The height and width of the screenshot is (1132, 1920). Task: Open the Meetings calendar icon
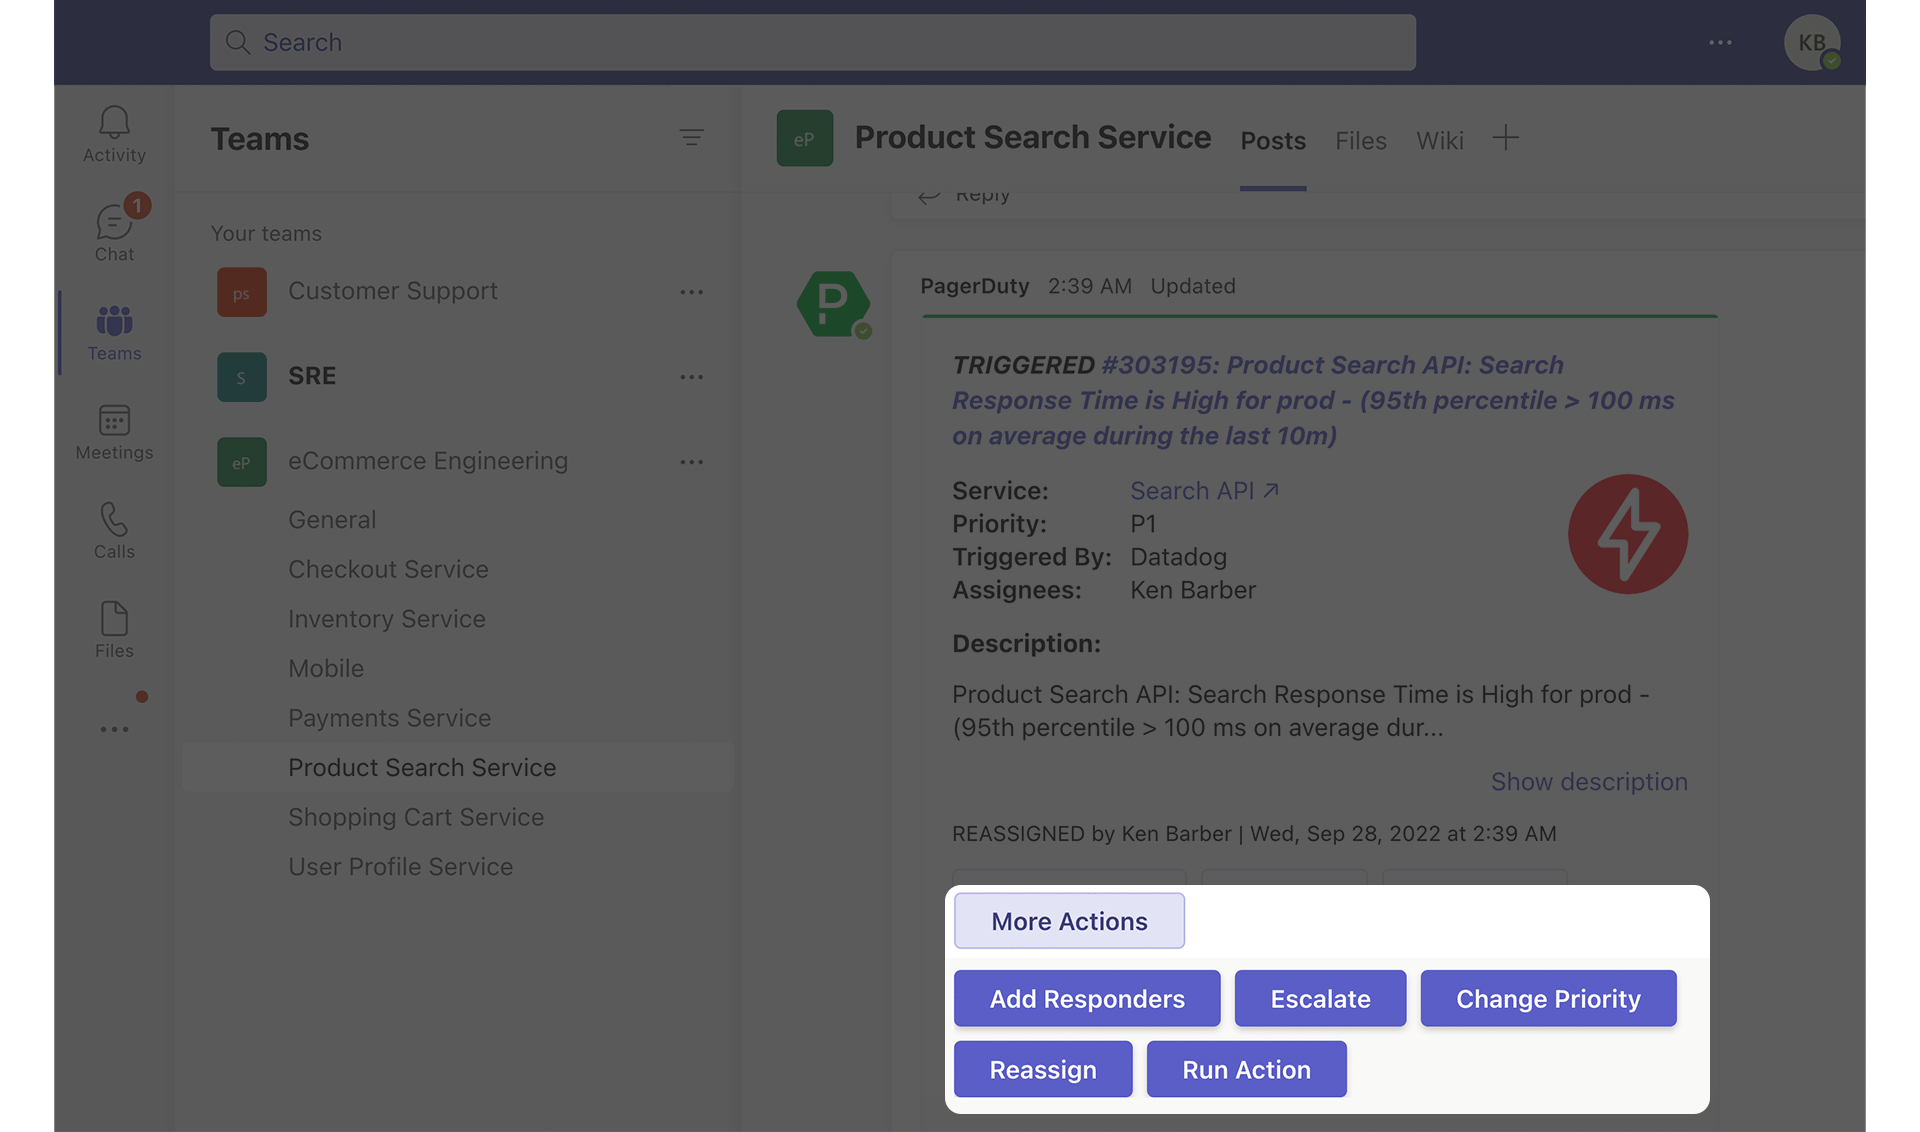point(114,431)
